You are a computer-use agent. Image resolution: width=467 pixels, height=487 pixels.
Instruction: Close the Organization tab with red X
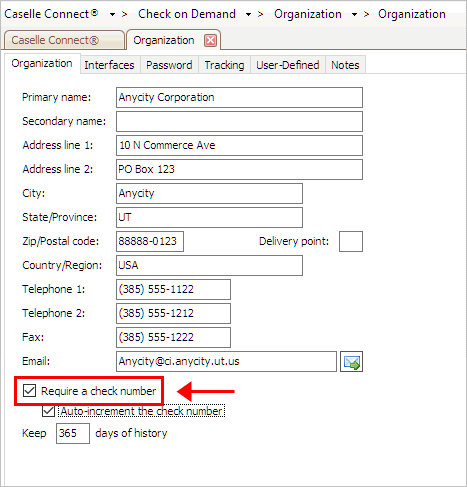(x=210, y=41)
